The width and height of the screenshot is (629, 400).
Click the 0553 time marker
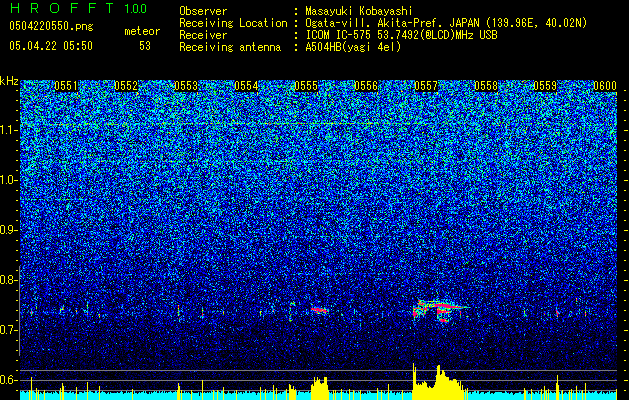pyautogui.click(x=186, y=86)
